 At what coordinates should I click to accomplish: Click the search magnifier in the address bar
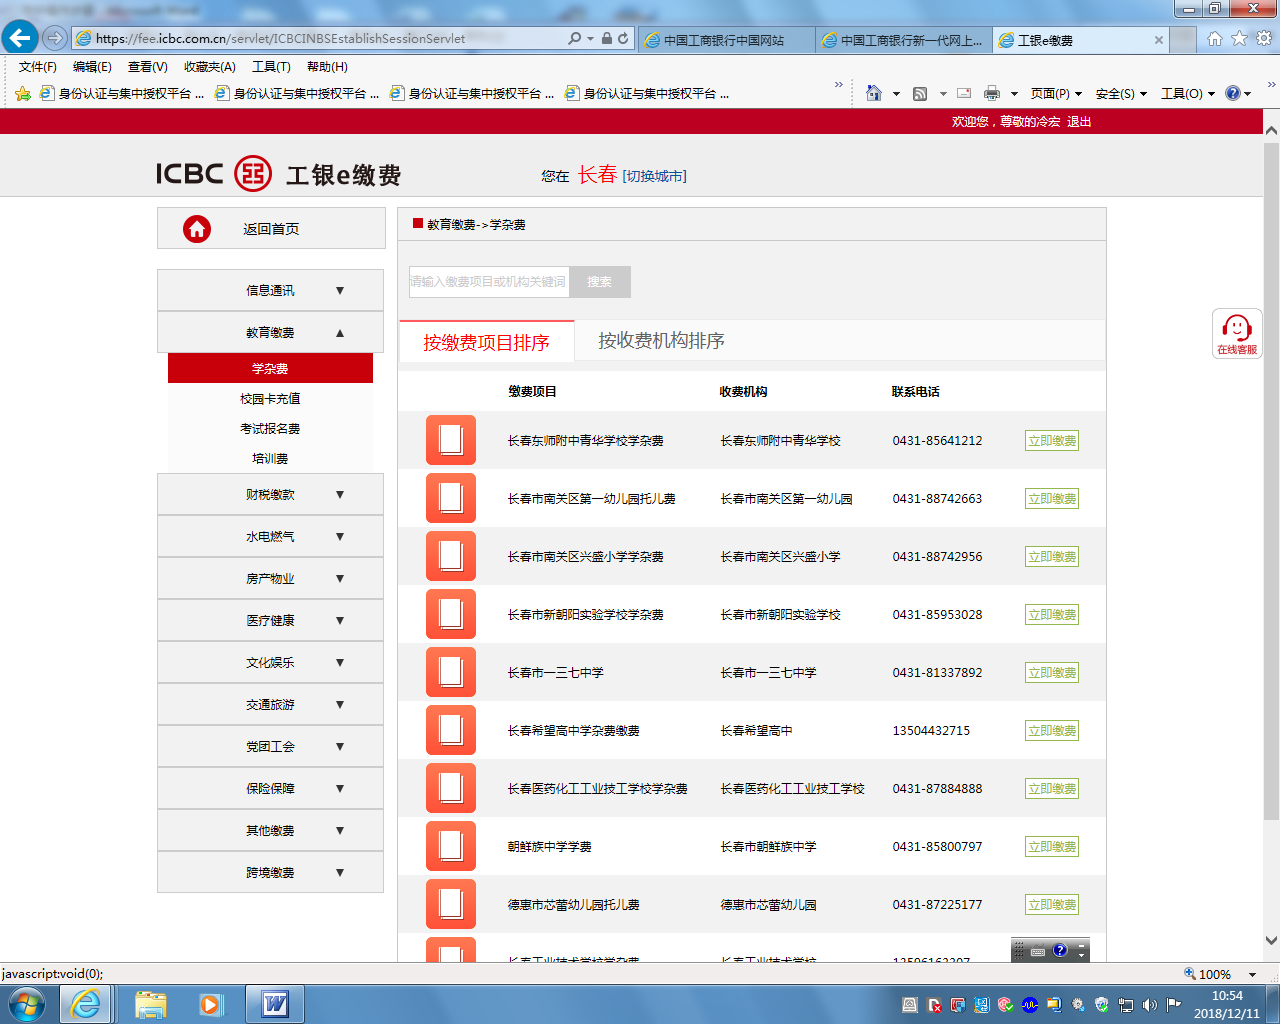(x=575, y=38)
